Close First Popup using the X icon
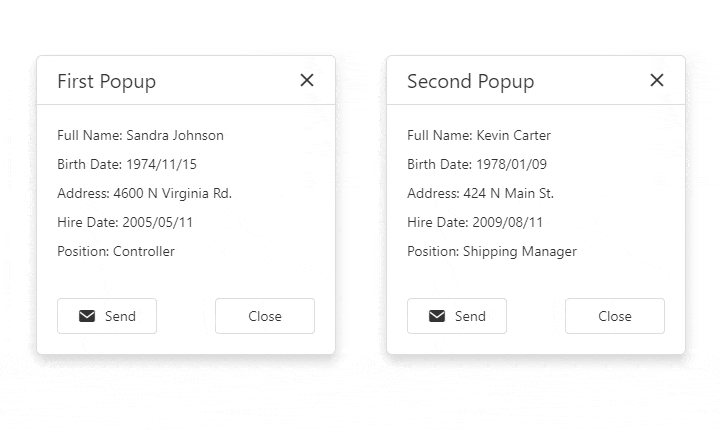 click(x=307, y=80)
